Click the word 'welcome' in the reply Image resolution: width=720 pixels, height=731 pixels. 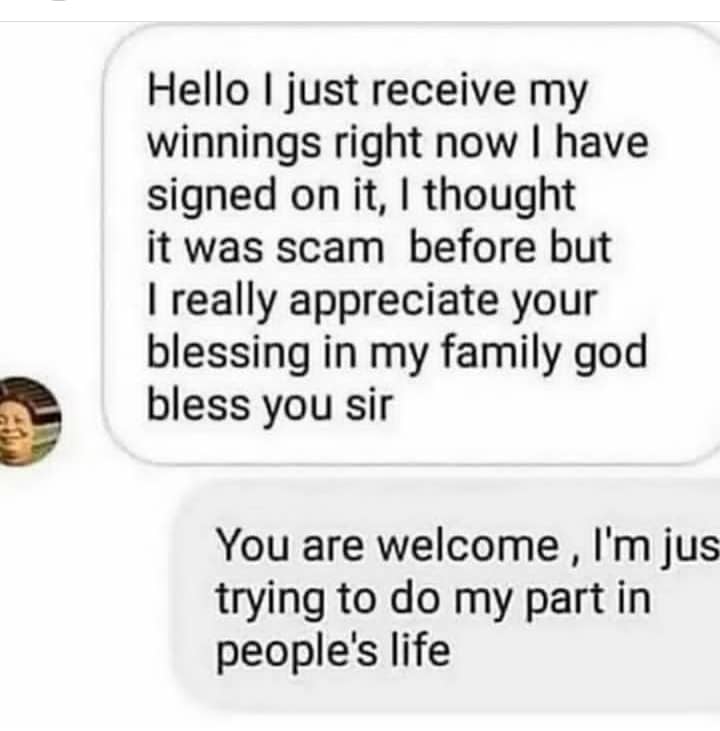click(467, 546)
